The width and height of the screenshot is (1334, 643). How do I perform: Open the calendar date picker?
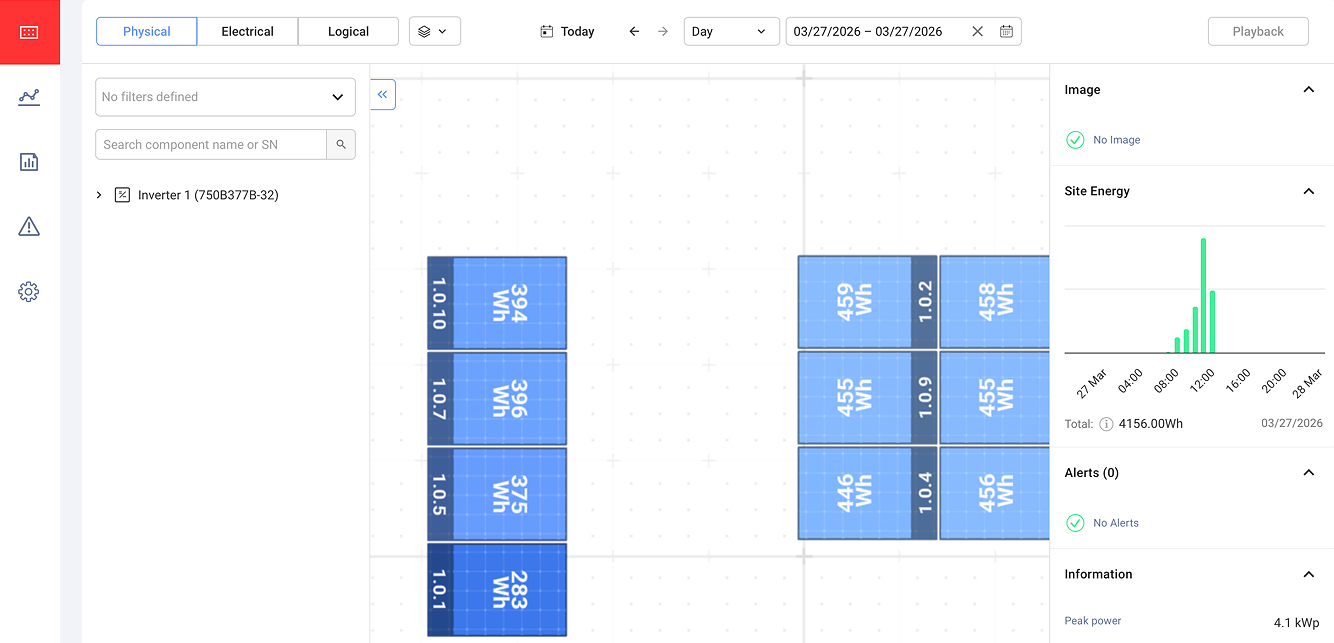pos(1006,32)
